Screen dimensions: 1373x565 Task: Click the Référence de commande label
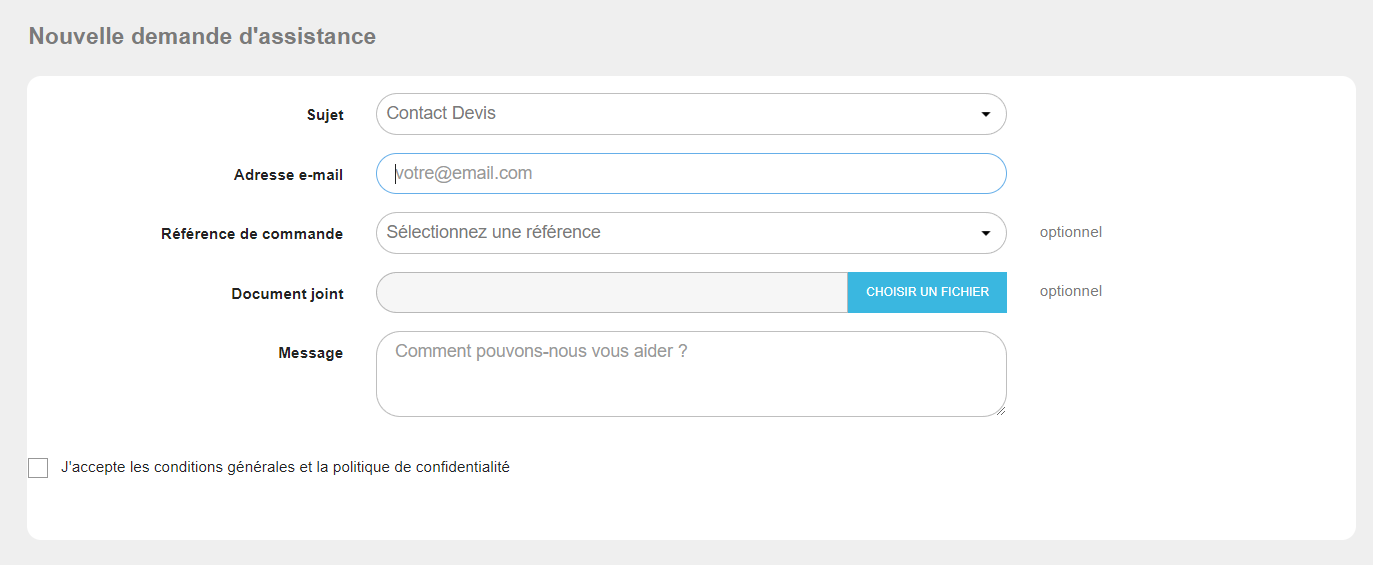point(252,234)
